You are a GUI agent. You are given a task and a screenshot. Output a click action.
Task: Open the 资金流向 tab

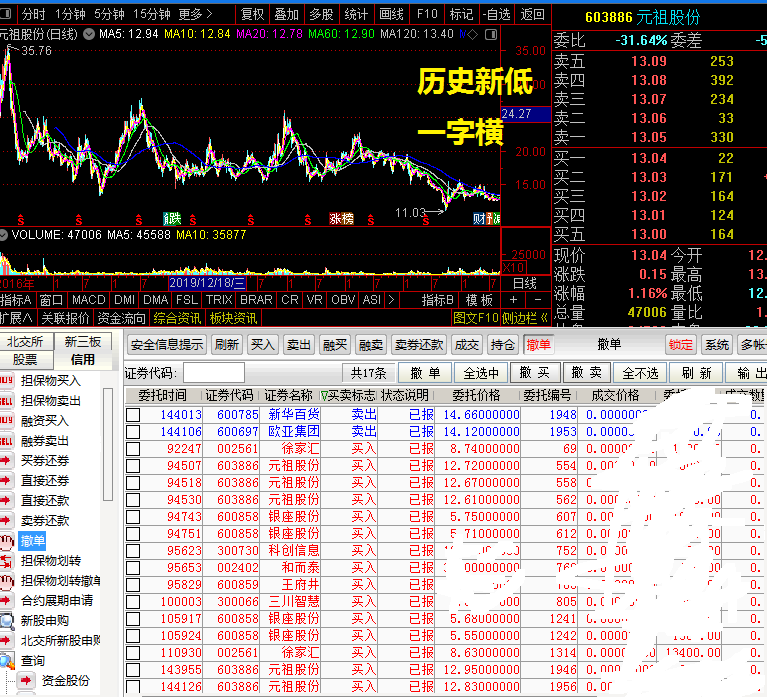pyautogui.click(x=121, y=318)
